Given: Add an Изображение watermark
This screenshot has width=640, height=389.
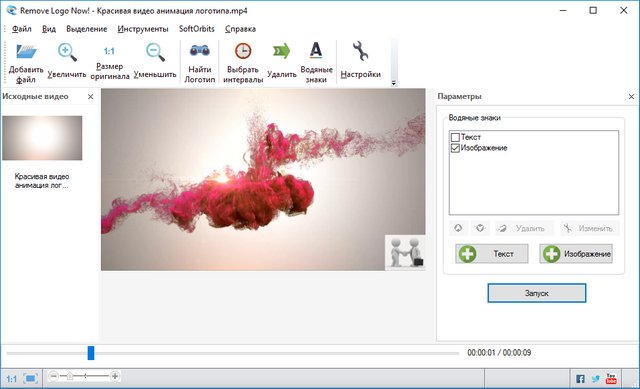Looking at the screenshot, I should (x=576, y=254).
